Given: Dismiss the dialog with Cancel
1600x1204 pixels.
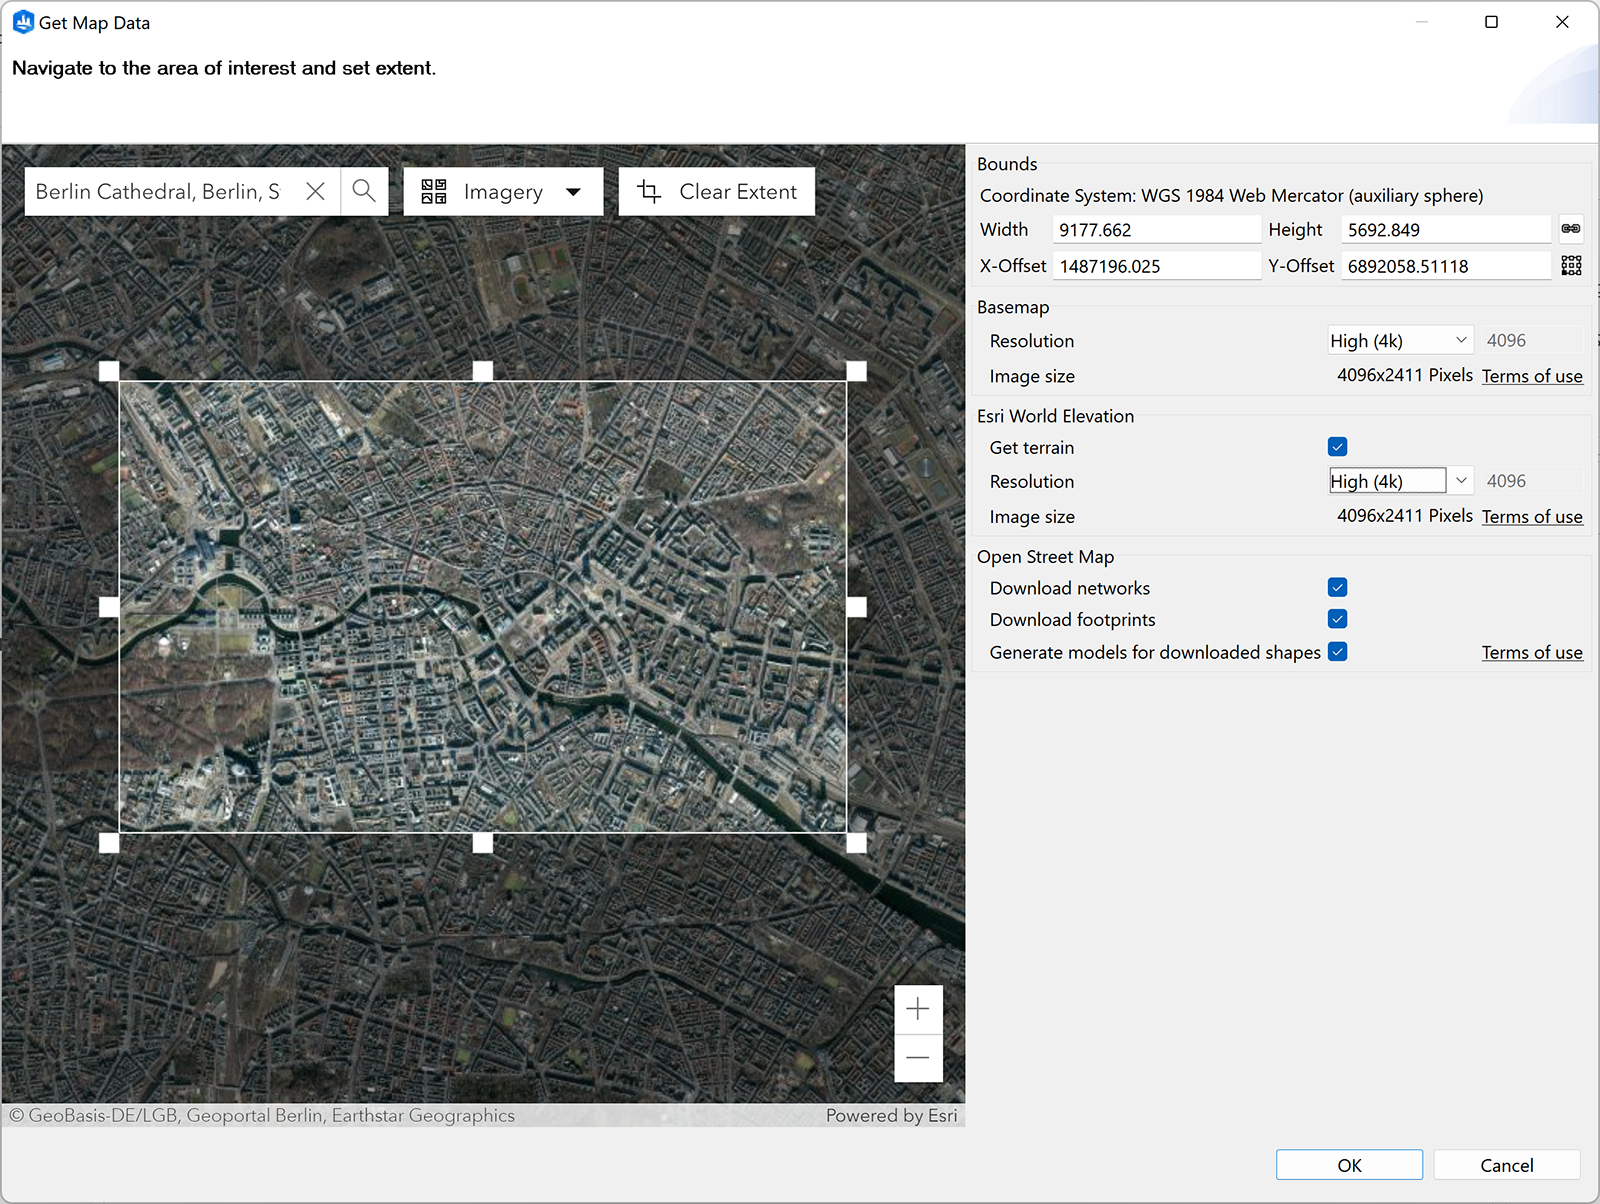Looking at the screenshot, I should click(1506, 1164).
